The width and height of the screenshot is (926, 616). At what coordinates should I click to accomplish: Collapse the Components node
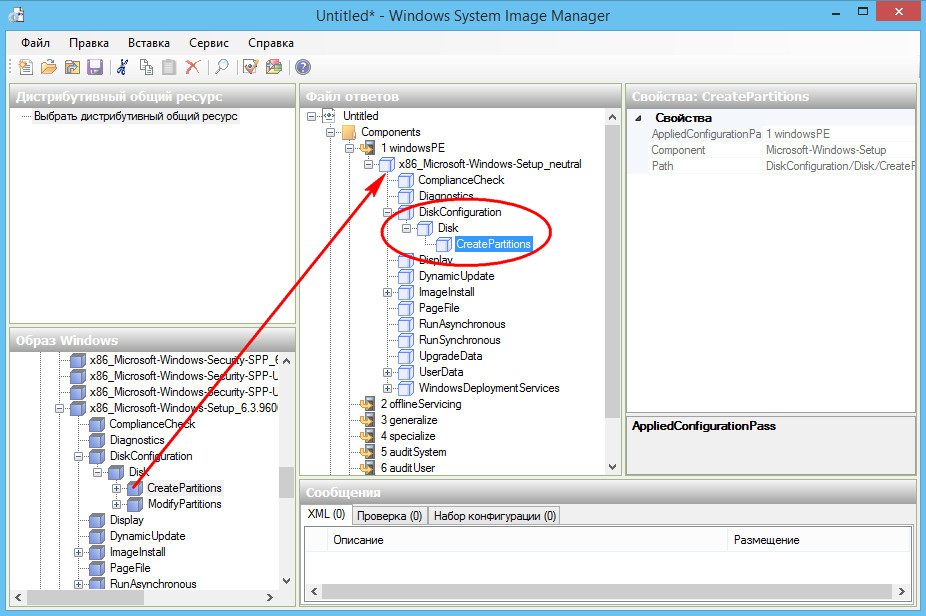330,132
